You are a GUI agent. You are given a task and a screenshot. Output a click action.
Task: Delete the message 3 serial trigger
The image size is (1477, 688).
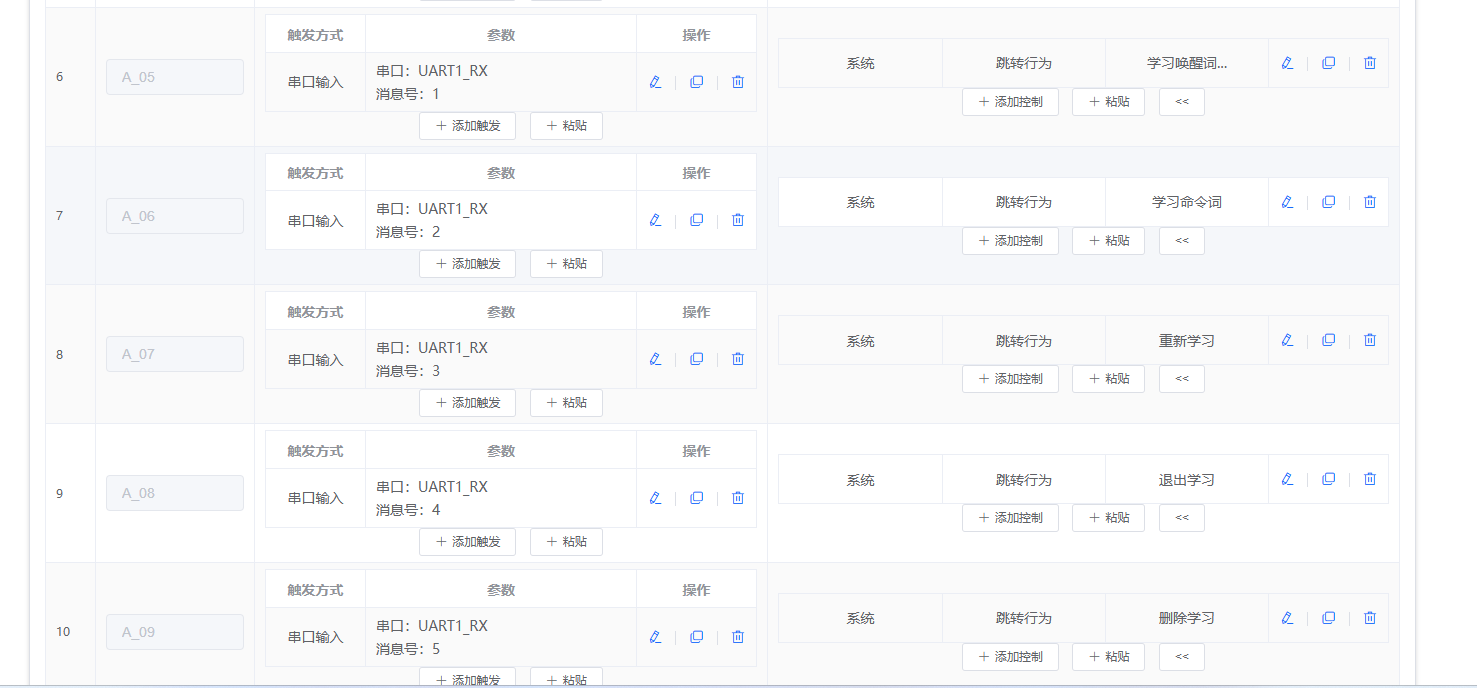pyautogui.click(x=737, y=358)
